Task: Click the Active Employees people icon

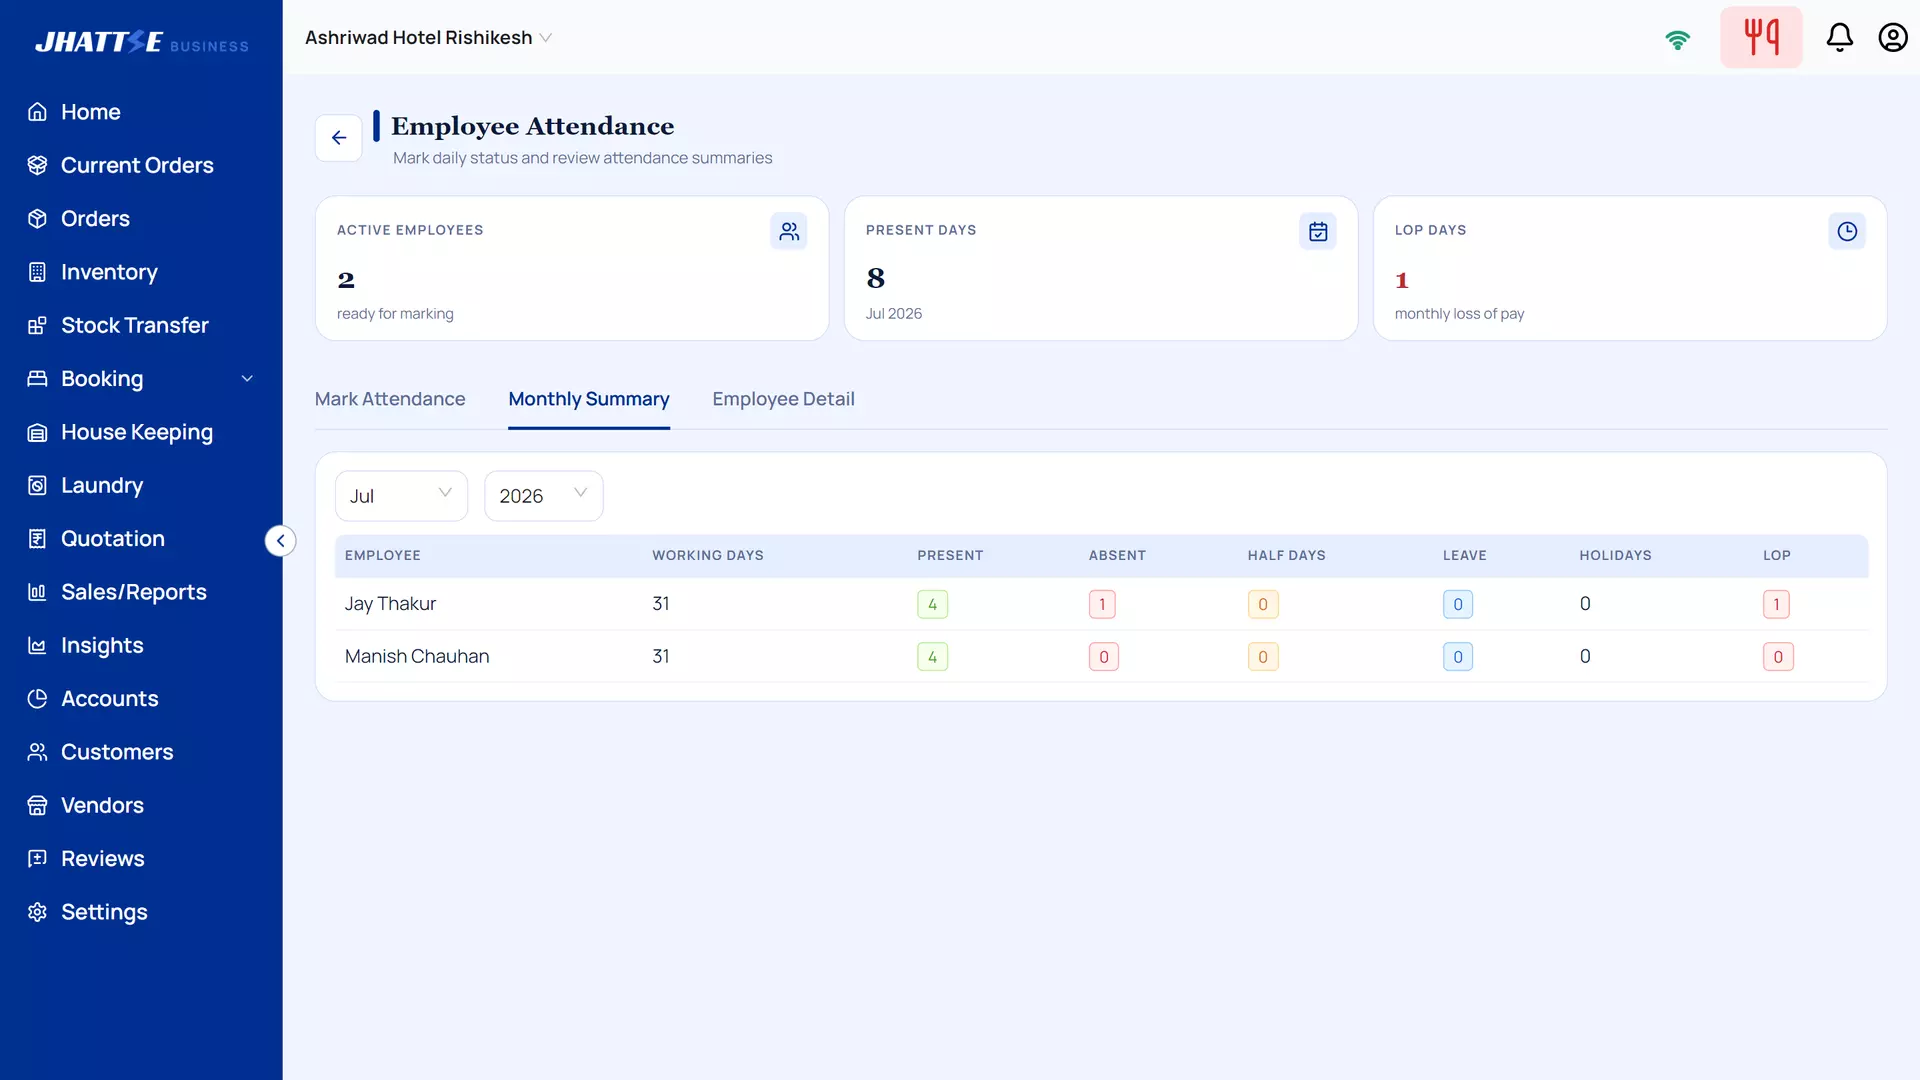Action: [789, 231]
